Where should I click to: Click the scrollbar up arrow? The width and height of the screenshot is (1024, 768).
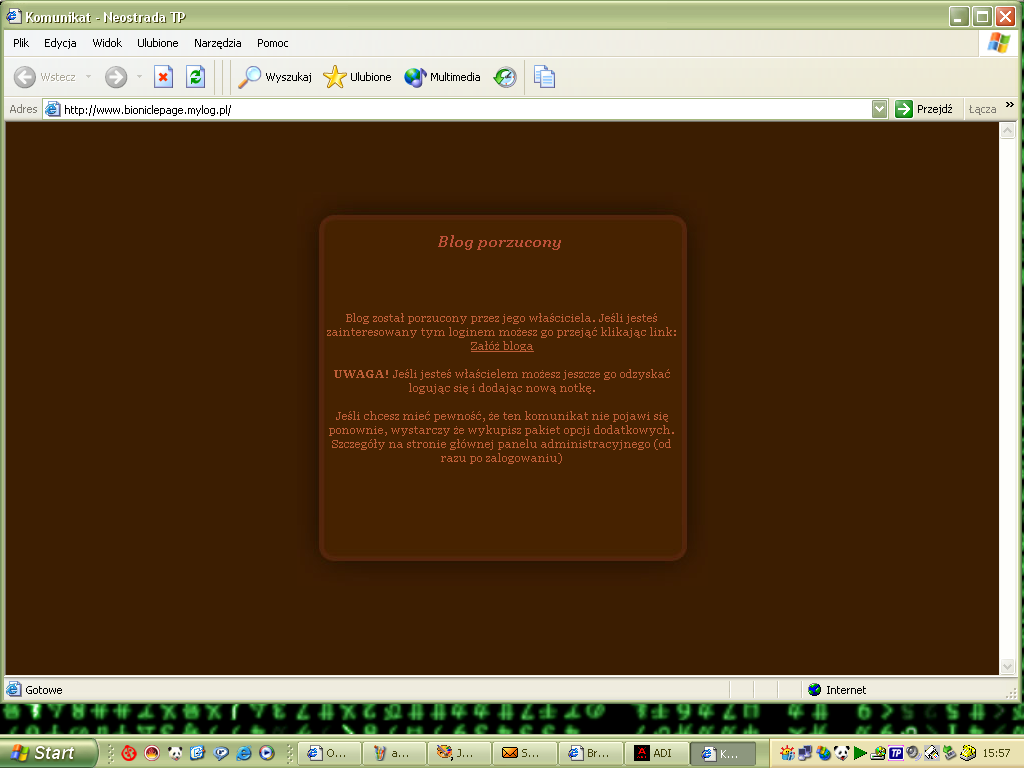pyautogui.click(x=1008, y=130)
